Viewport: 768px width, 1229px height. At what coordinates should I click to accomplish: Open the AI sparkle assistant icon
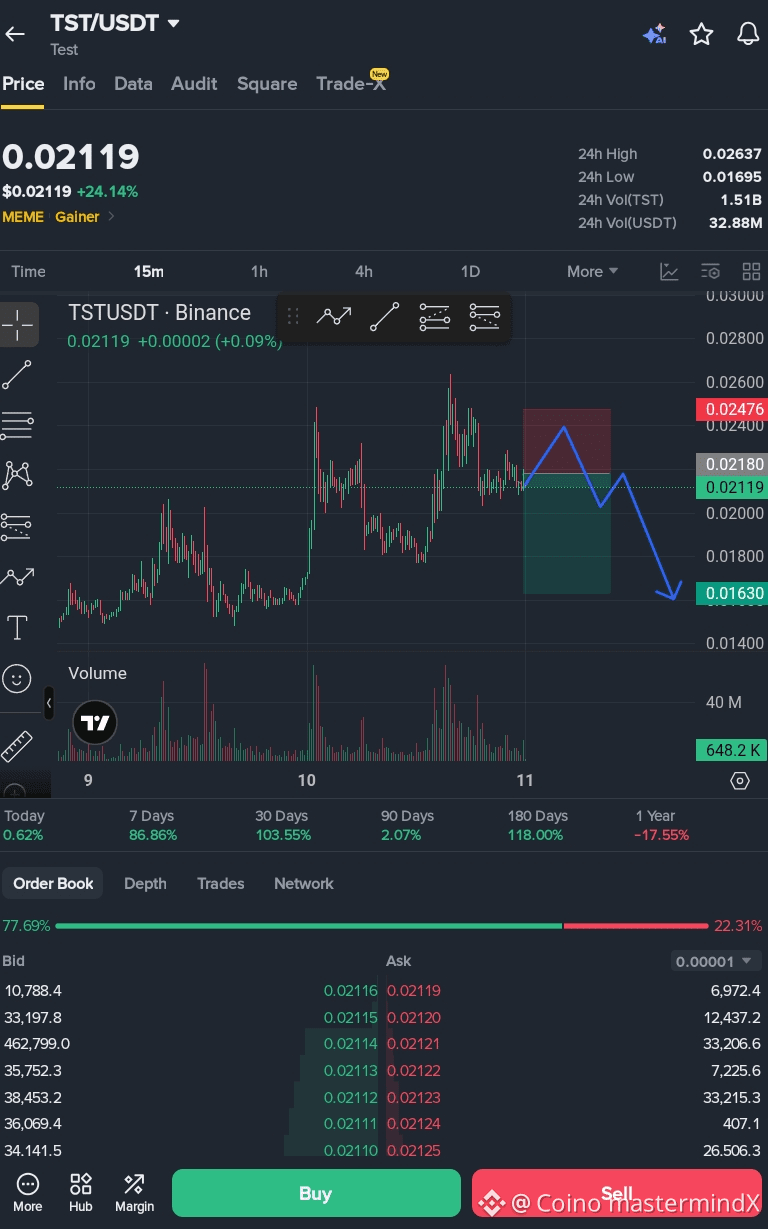[x=654, y=34]
